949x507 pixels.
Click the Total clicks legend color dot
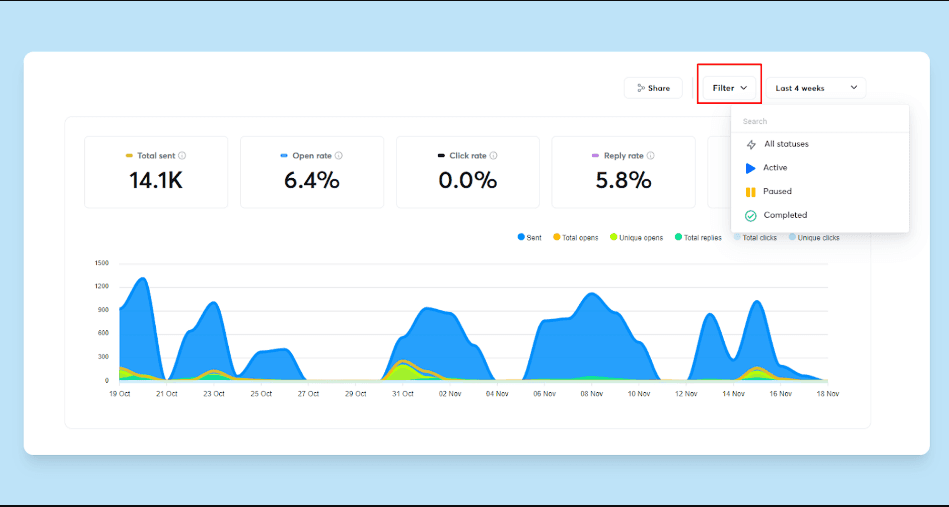737,237
